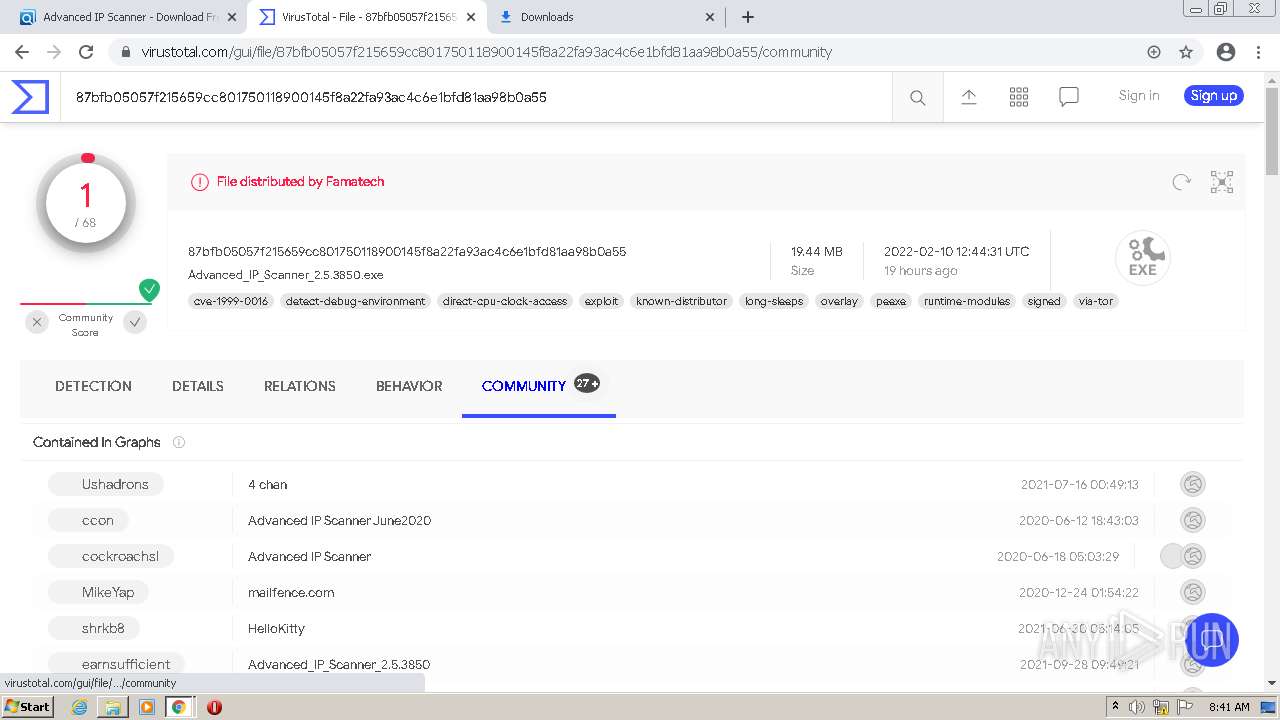The height and width of the screenshot is (720, 1280).
Task: Click the via-tor tag
Action: (1096, 301)
